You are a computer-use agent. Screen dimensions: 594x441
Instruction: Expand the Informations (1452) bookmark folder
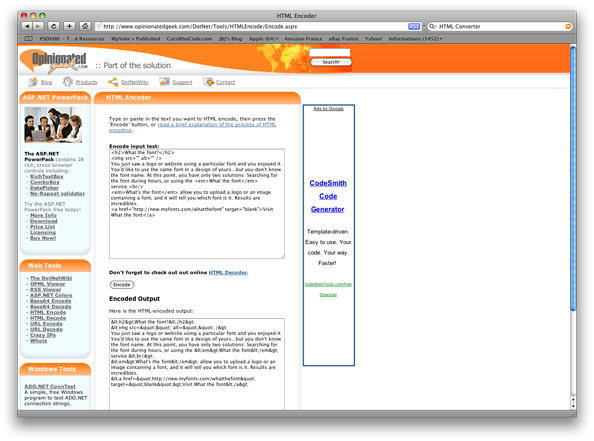coord(415,39)
